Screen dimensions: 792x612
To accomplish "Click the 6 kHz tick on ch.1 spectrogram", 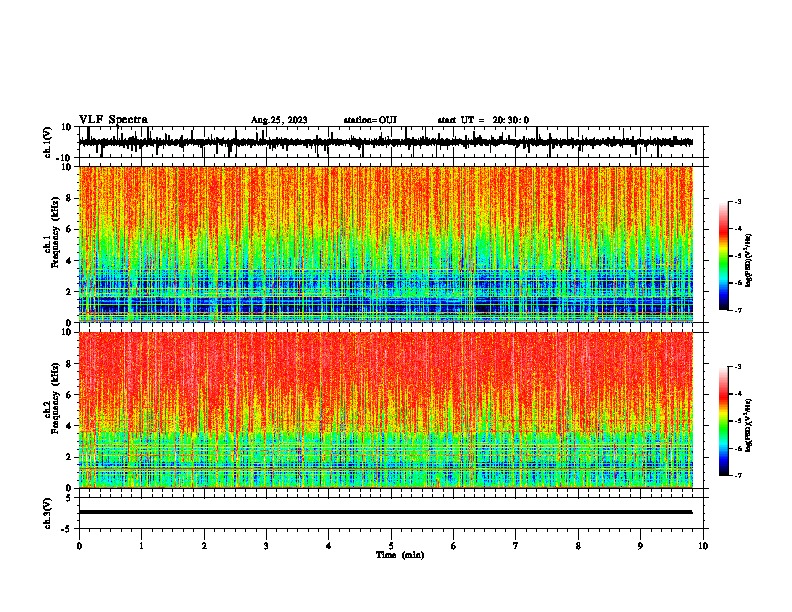I will point(70,230).
